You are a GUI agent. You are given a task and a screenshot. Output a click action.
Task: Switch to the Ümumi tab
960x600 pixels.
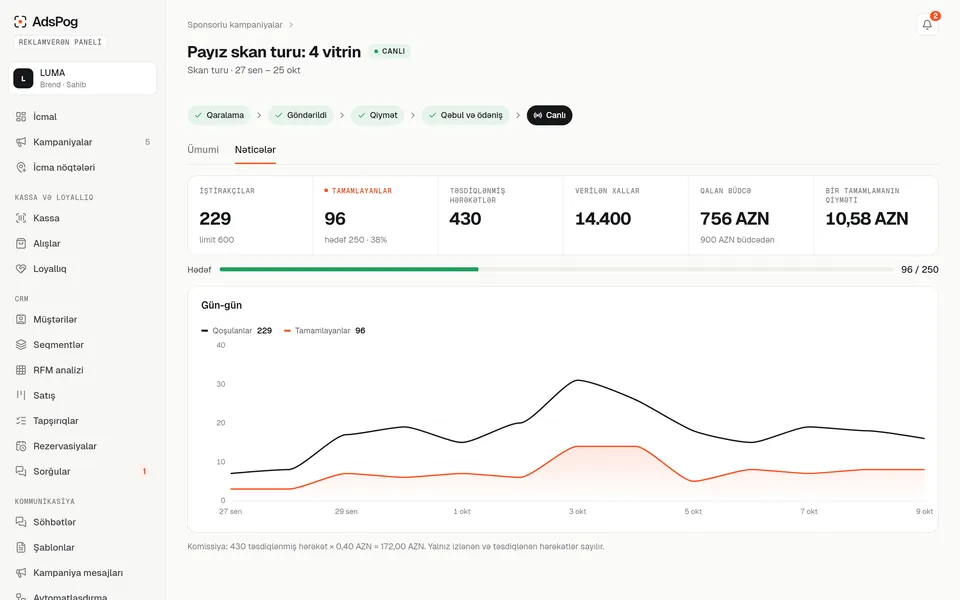click(203, 149)
